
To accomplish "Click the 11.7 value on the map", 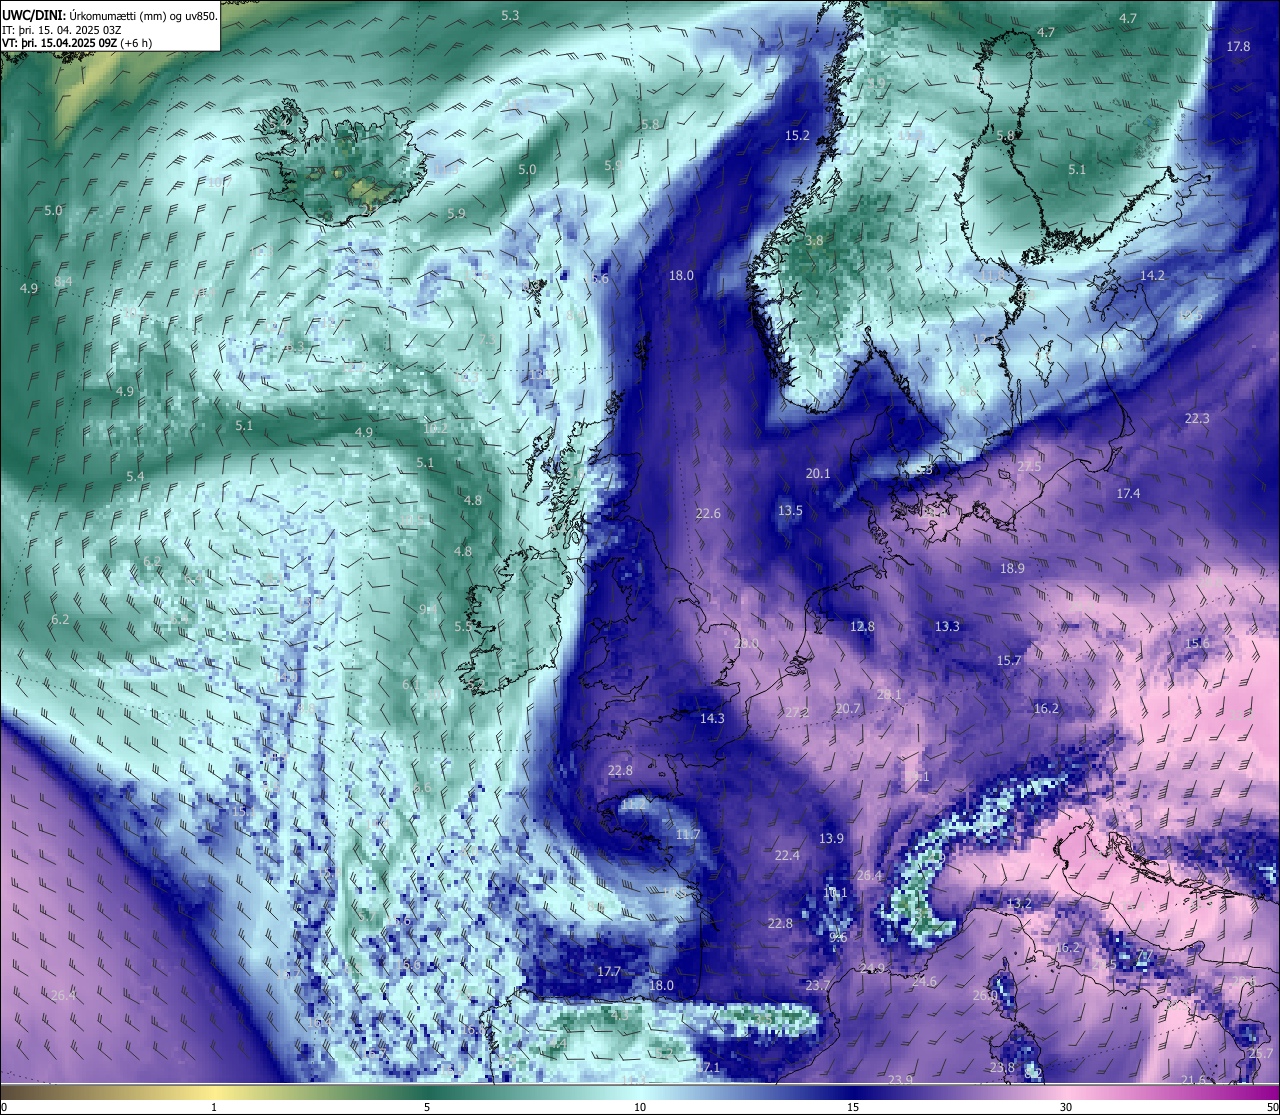I will tap(688, 835).
